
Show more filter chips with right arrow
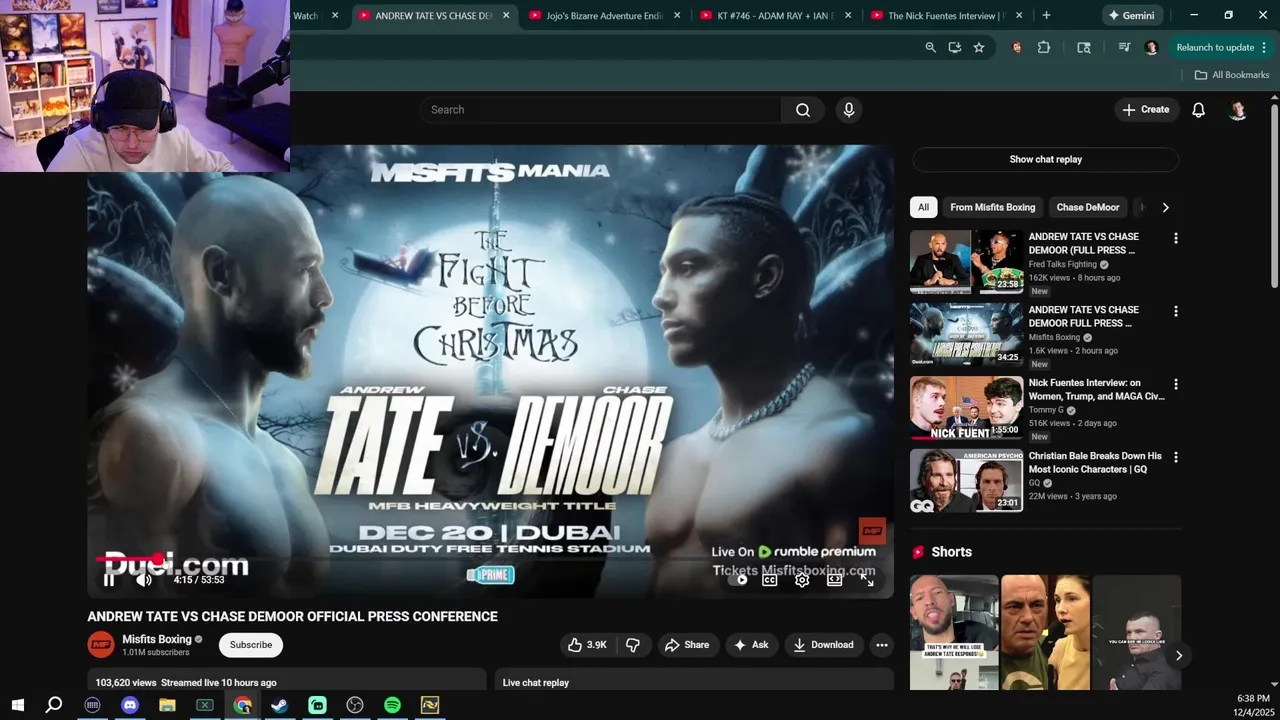tap(1165, 207)
